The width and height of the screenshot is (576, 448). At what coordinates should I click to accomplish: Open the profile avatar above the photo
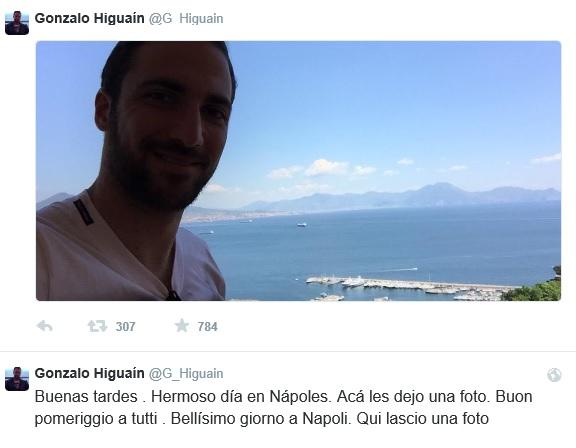(x=17, y=23)
